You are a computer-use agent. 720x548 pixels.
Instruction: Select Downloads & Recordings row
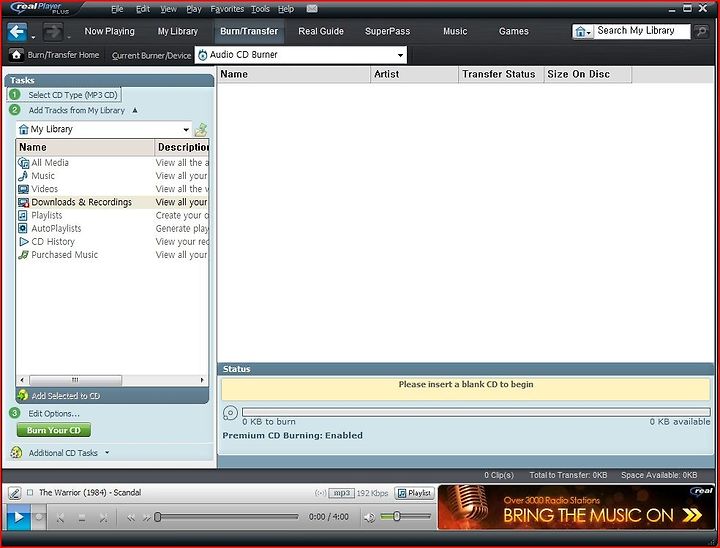(112, 202)
